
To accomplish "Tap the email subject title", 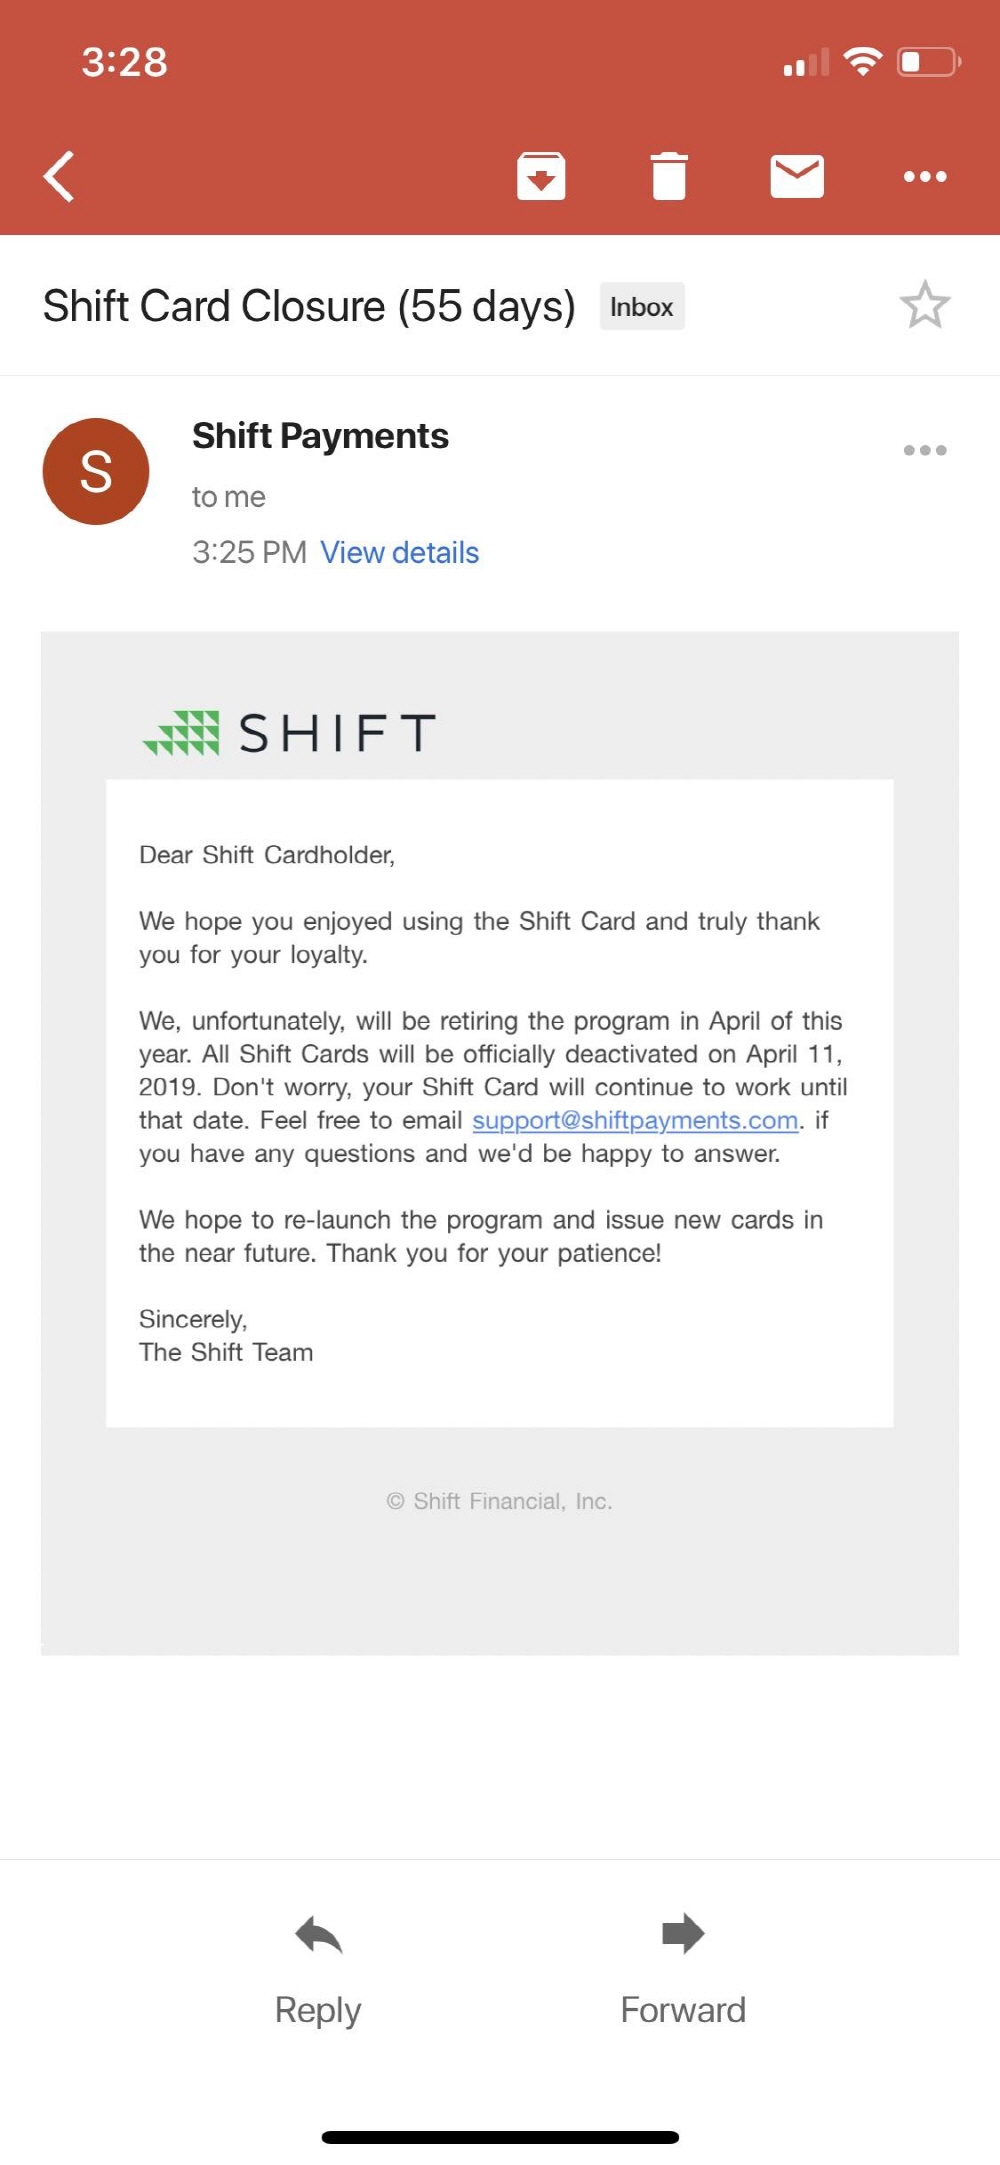I will [x=309, y=306].
